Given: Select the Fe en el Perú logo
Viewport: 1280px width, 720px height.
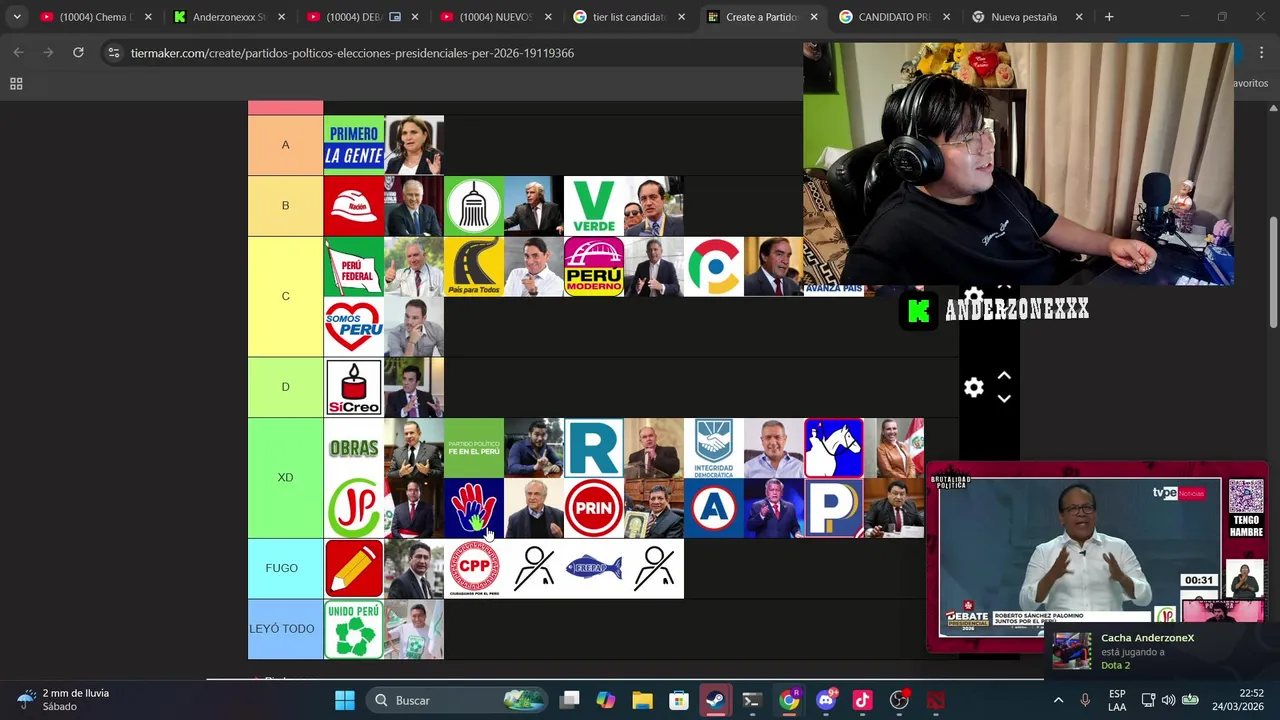Looking at the screenshot, I should (474, 448).
